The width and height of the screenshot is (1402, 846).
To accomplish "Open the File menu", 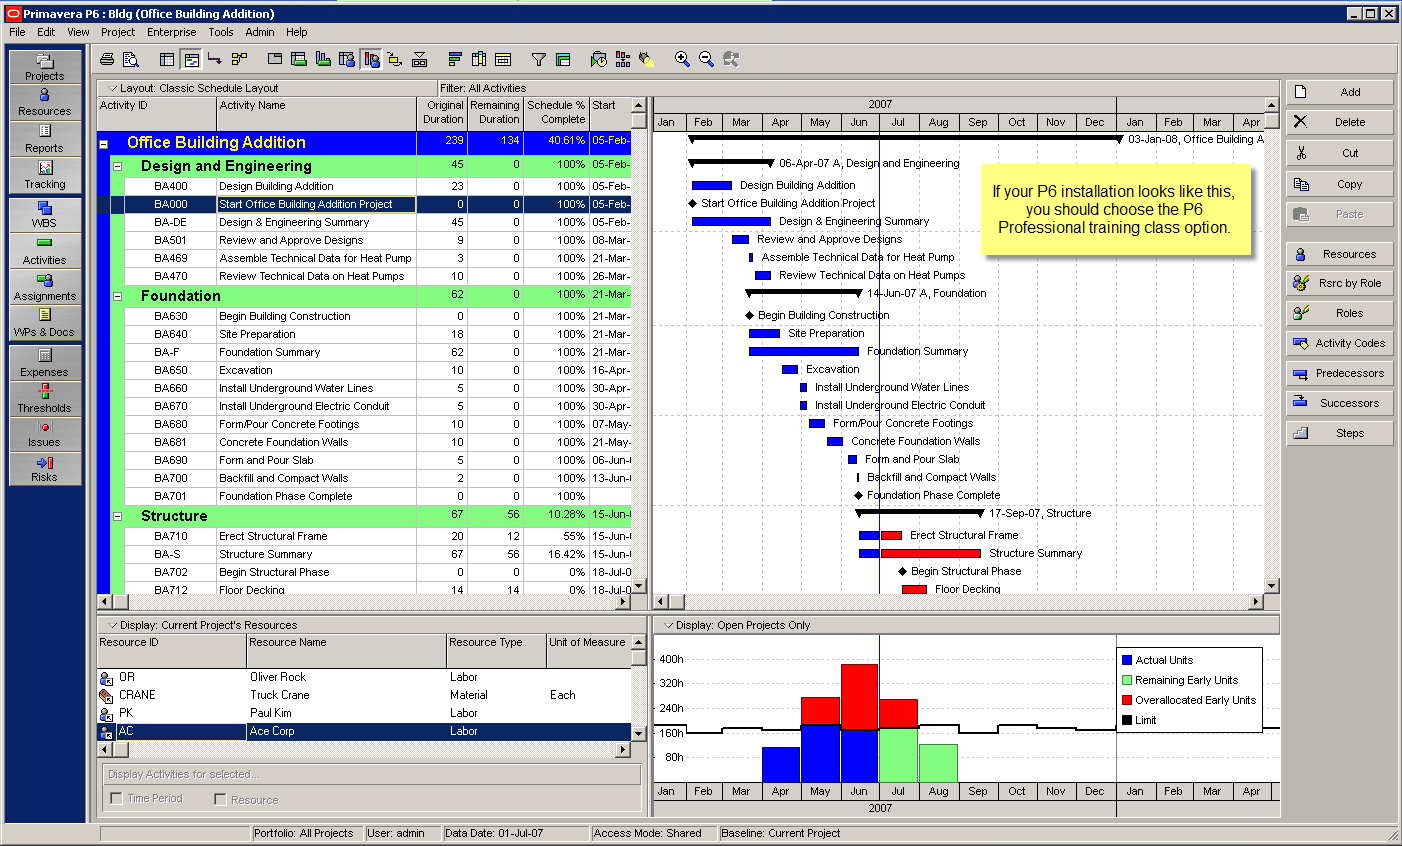I will coord(18,32).
